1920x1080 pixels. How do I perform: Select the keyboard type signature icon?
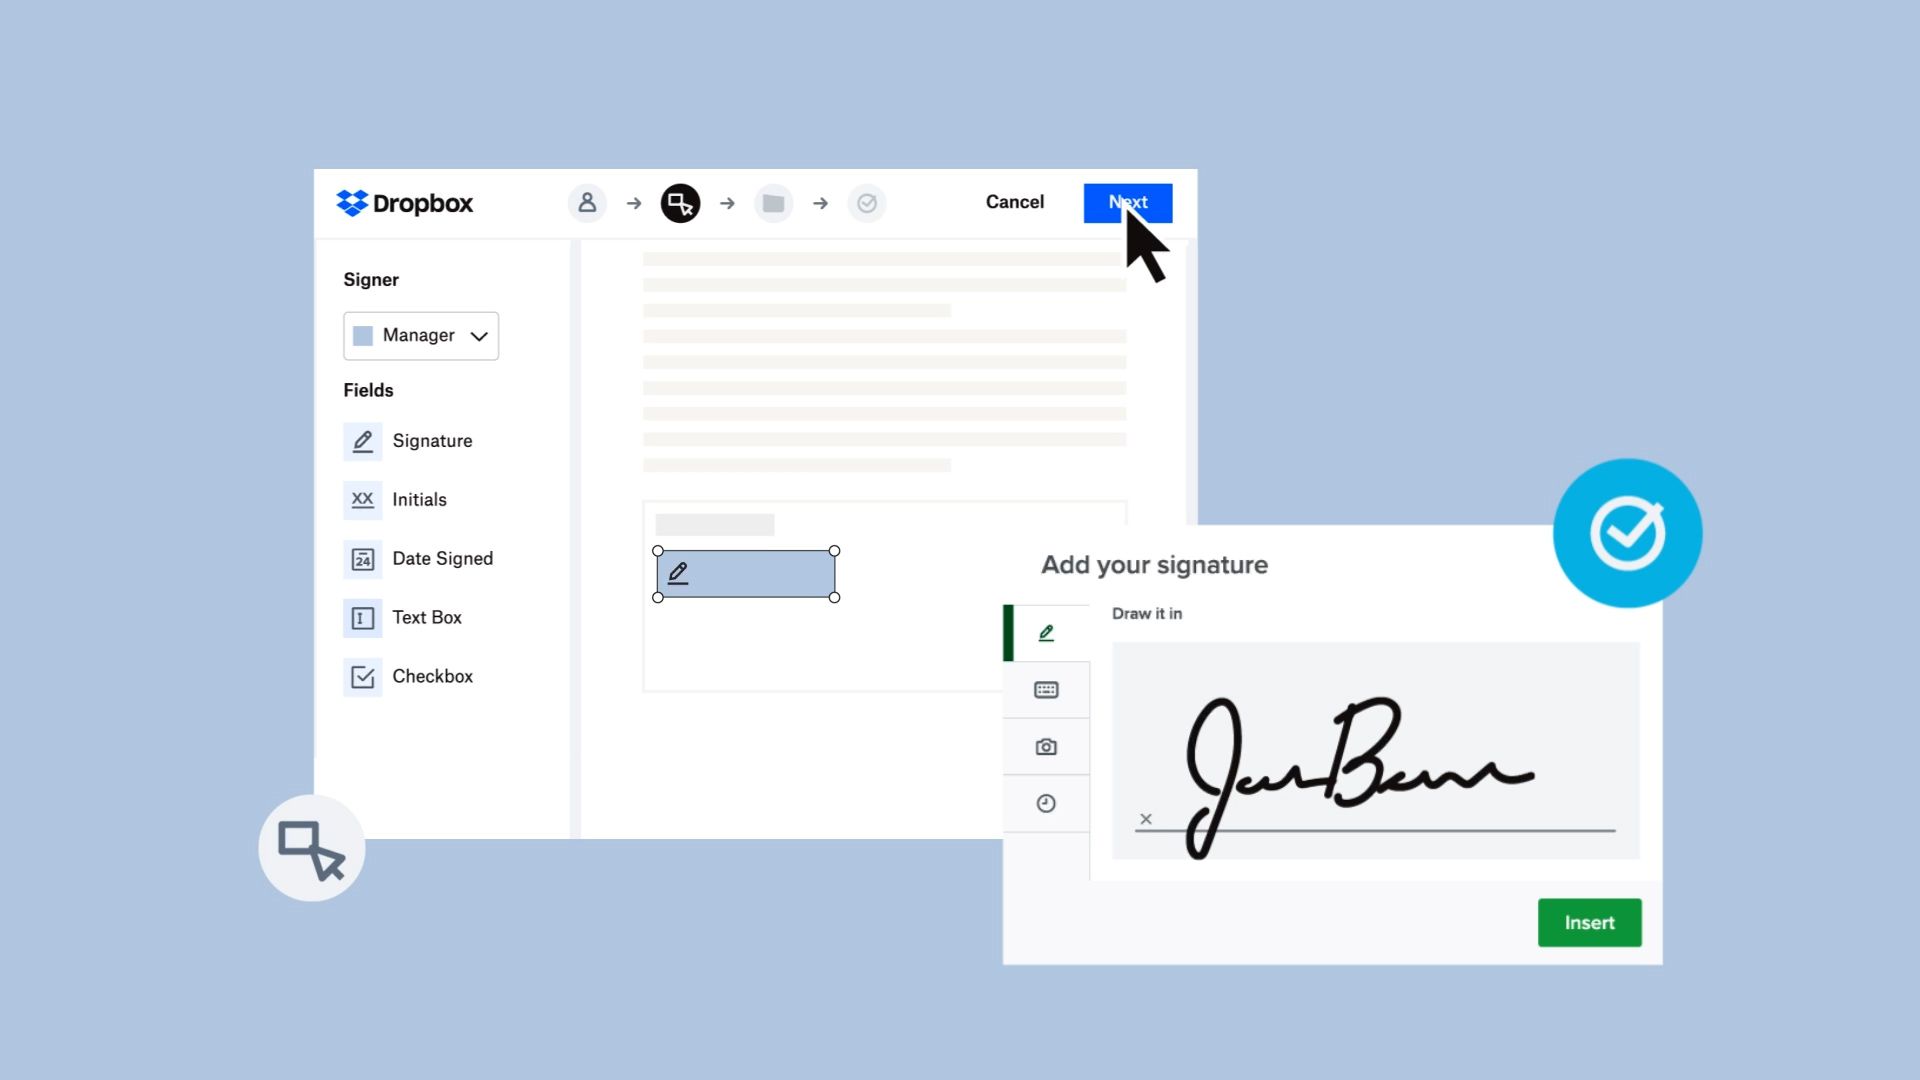click(1046, 688)
